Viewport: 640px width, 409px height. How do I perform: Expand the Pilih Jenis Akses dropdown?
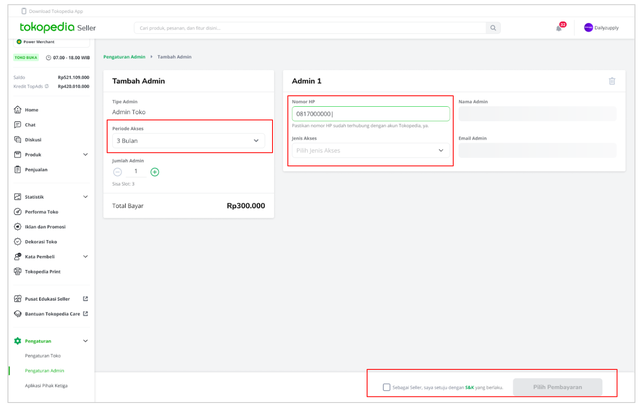click(370, 151)
